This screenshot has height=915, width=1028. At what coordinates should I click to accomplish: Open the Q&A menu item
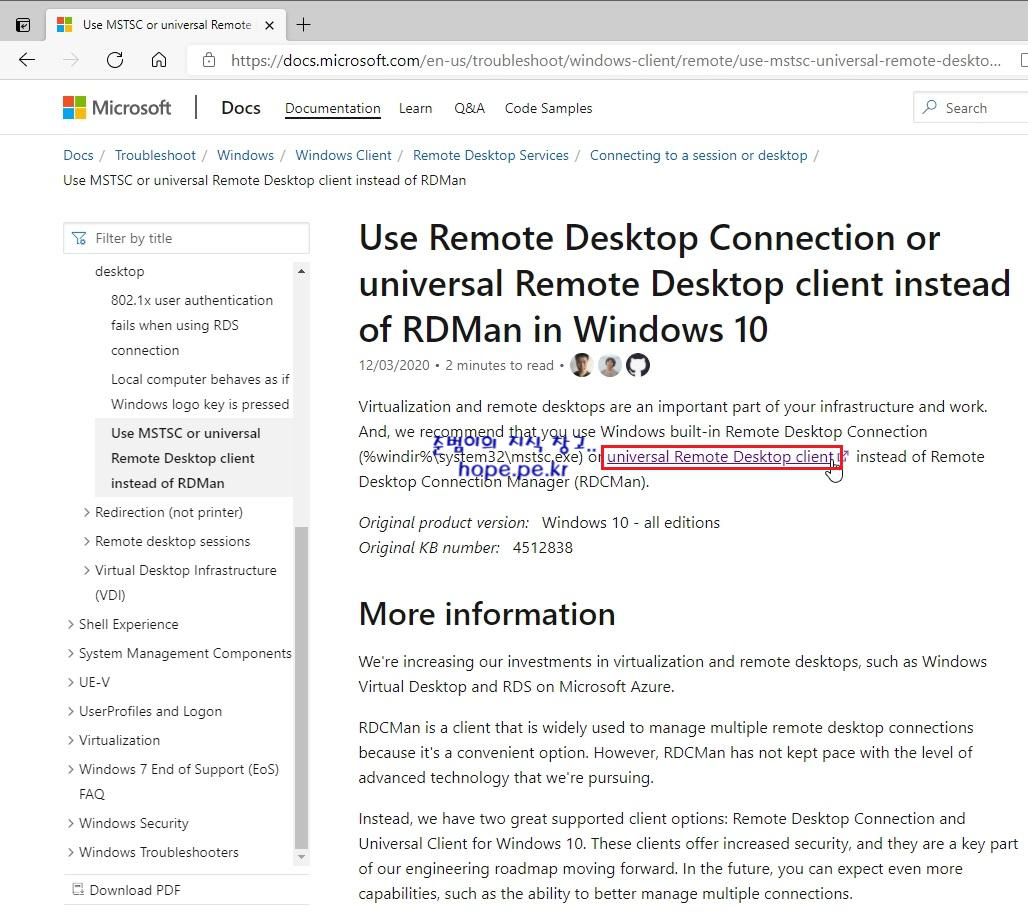point(469,108)
